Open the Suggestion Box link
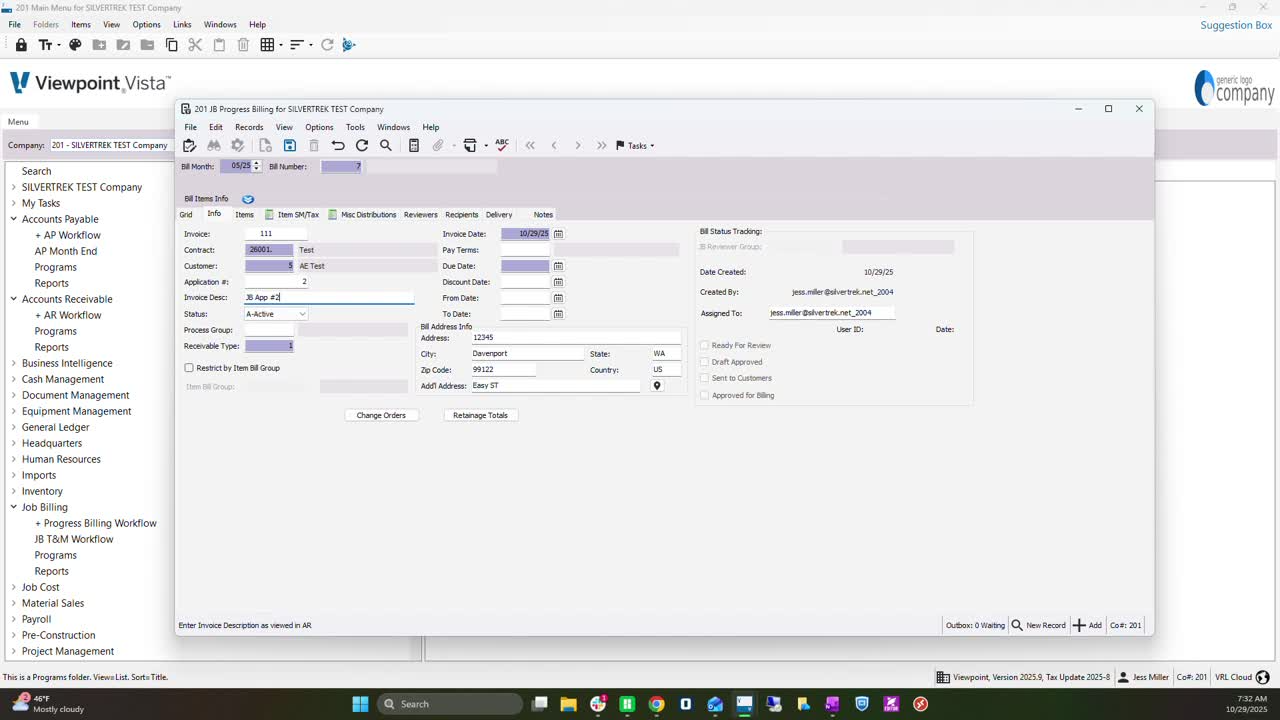 tap(1236, 25)
